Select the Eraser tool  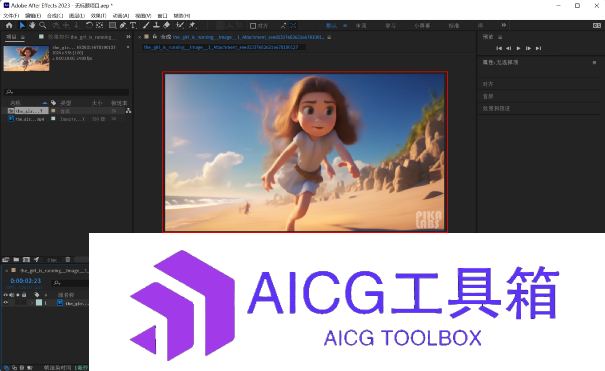click(x=167, y=25)
